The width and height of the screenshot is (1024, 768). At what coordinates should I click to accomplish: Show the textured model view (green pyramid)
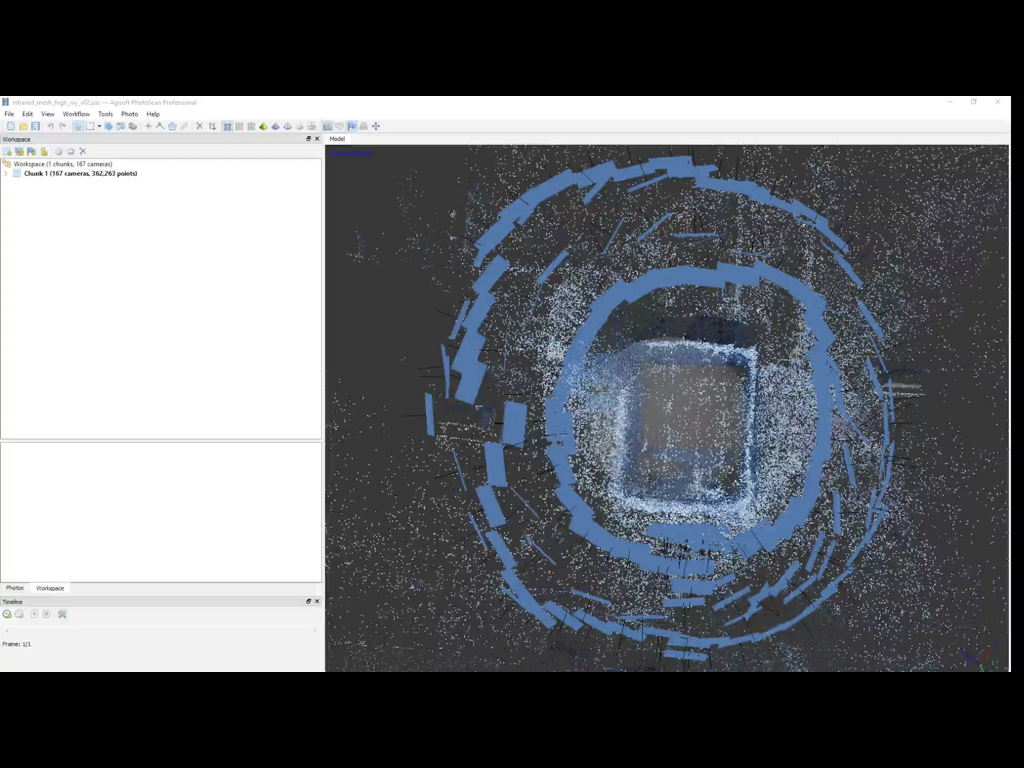(x=263, y=126)
